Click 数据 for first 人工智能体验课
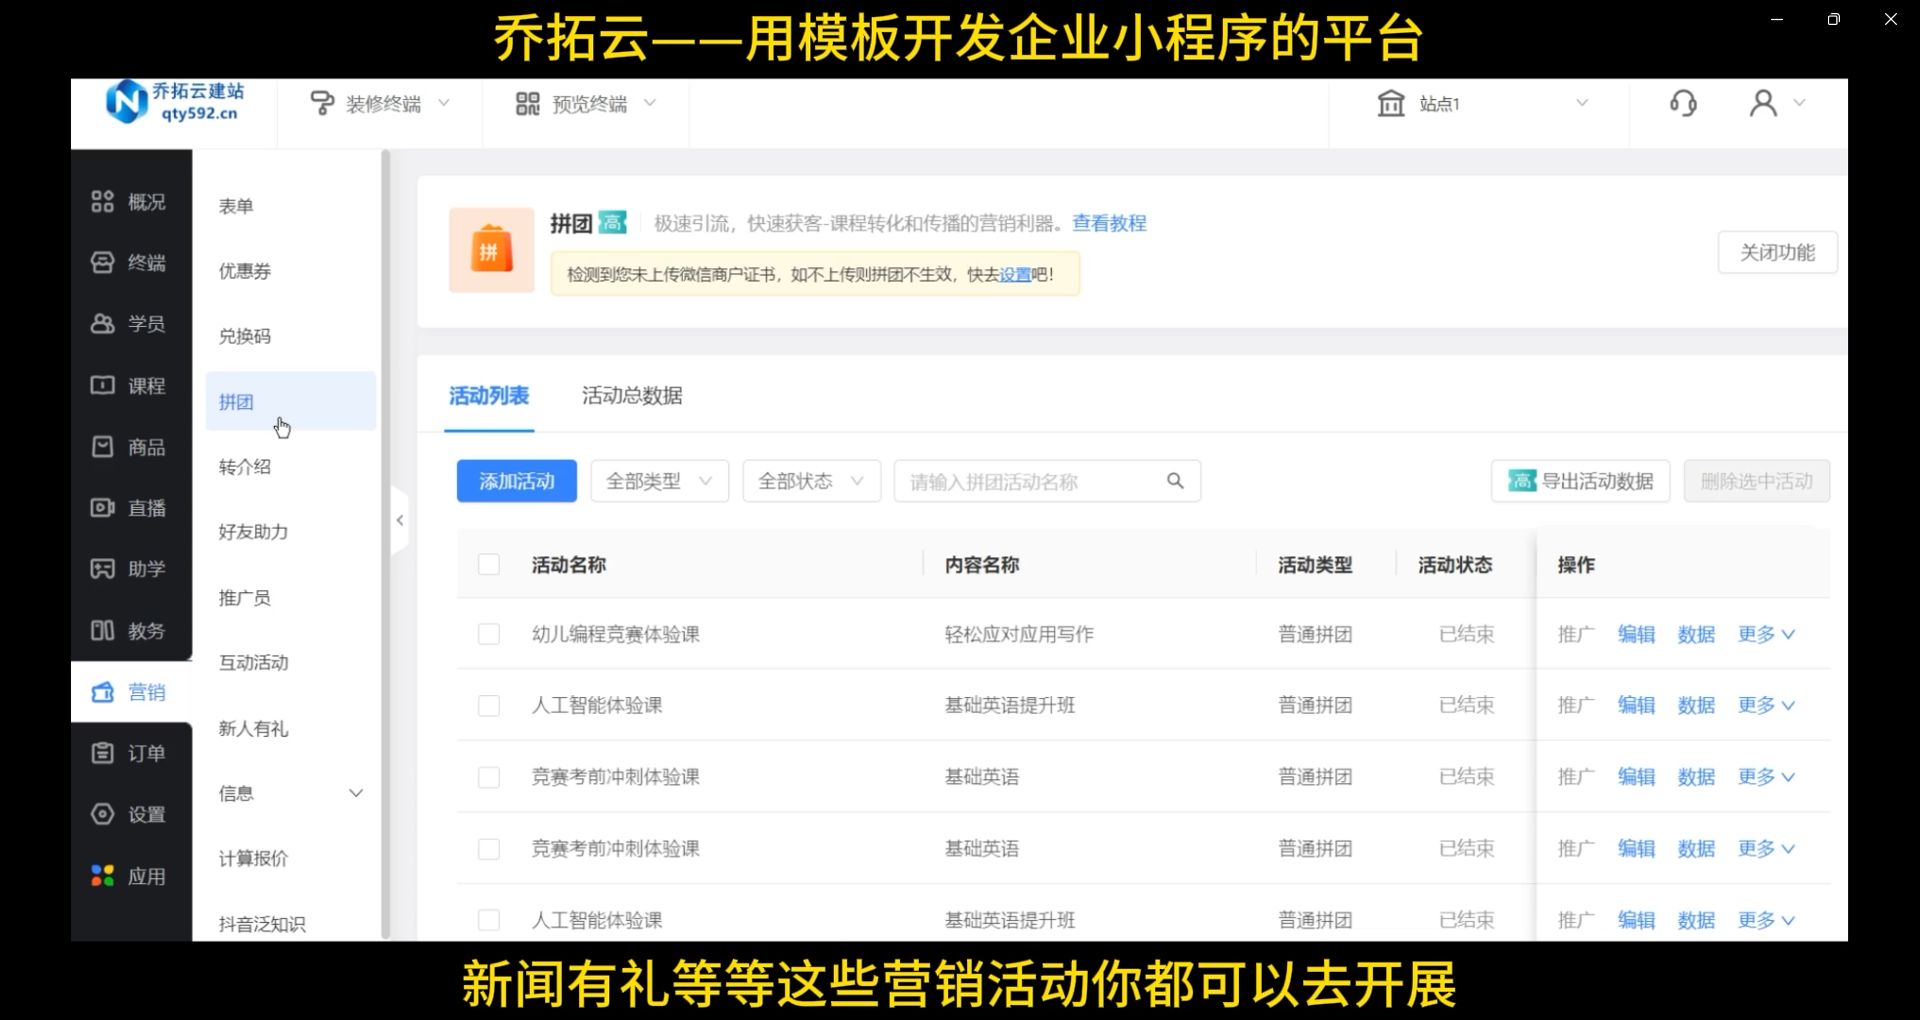 1696,705
